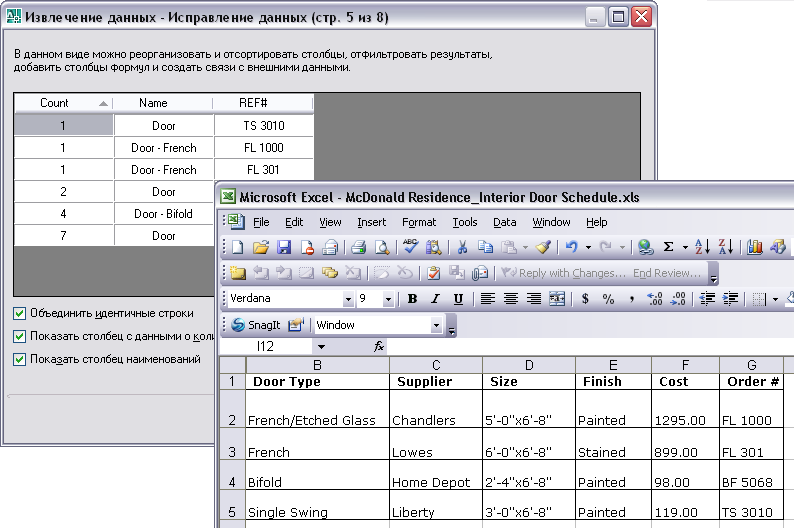Save the workbook with the floppy icon
The width and height of the screenshot is (794, 528).
pyautogui.click(x=284, y=247)
